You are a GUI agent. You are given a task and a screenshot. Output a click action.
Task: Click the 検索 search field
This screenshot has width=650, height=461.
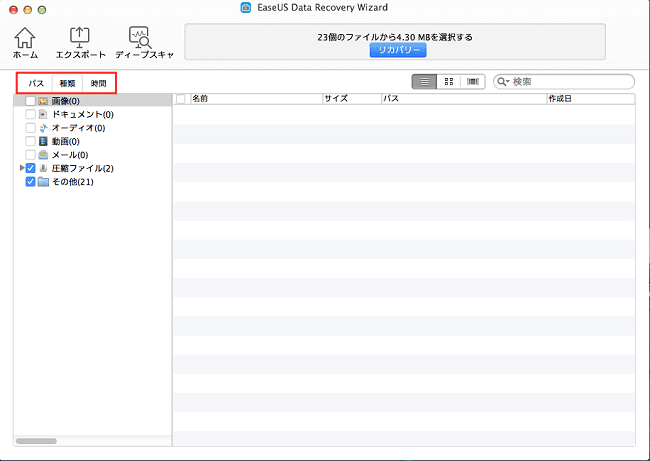(564, 82)
